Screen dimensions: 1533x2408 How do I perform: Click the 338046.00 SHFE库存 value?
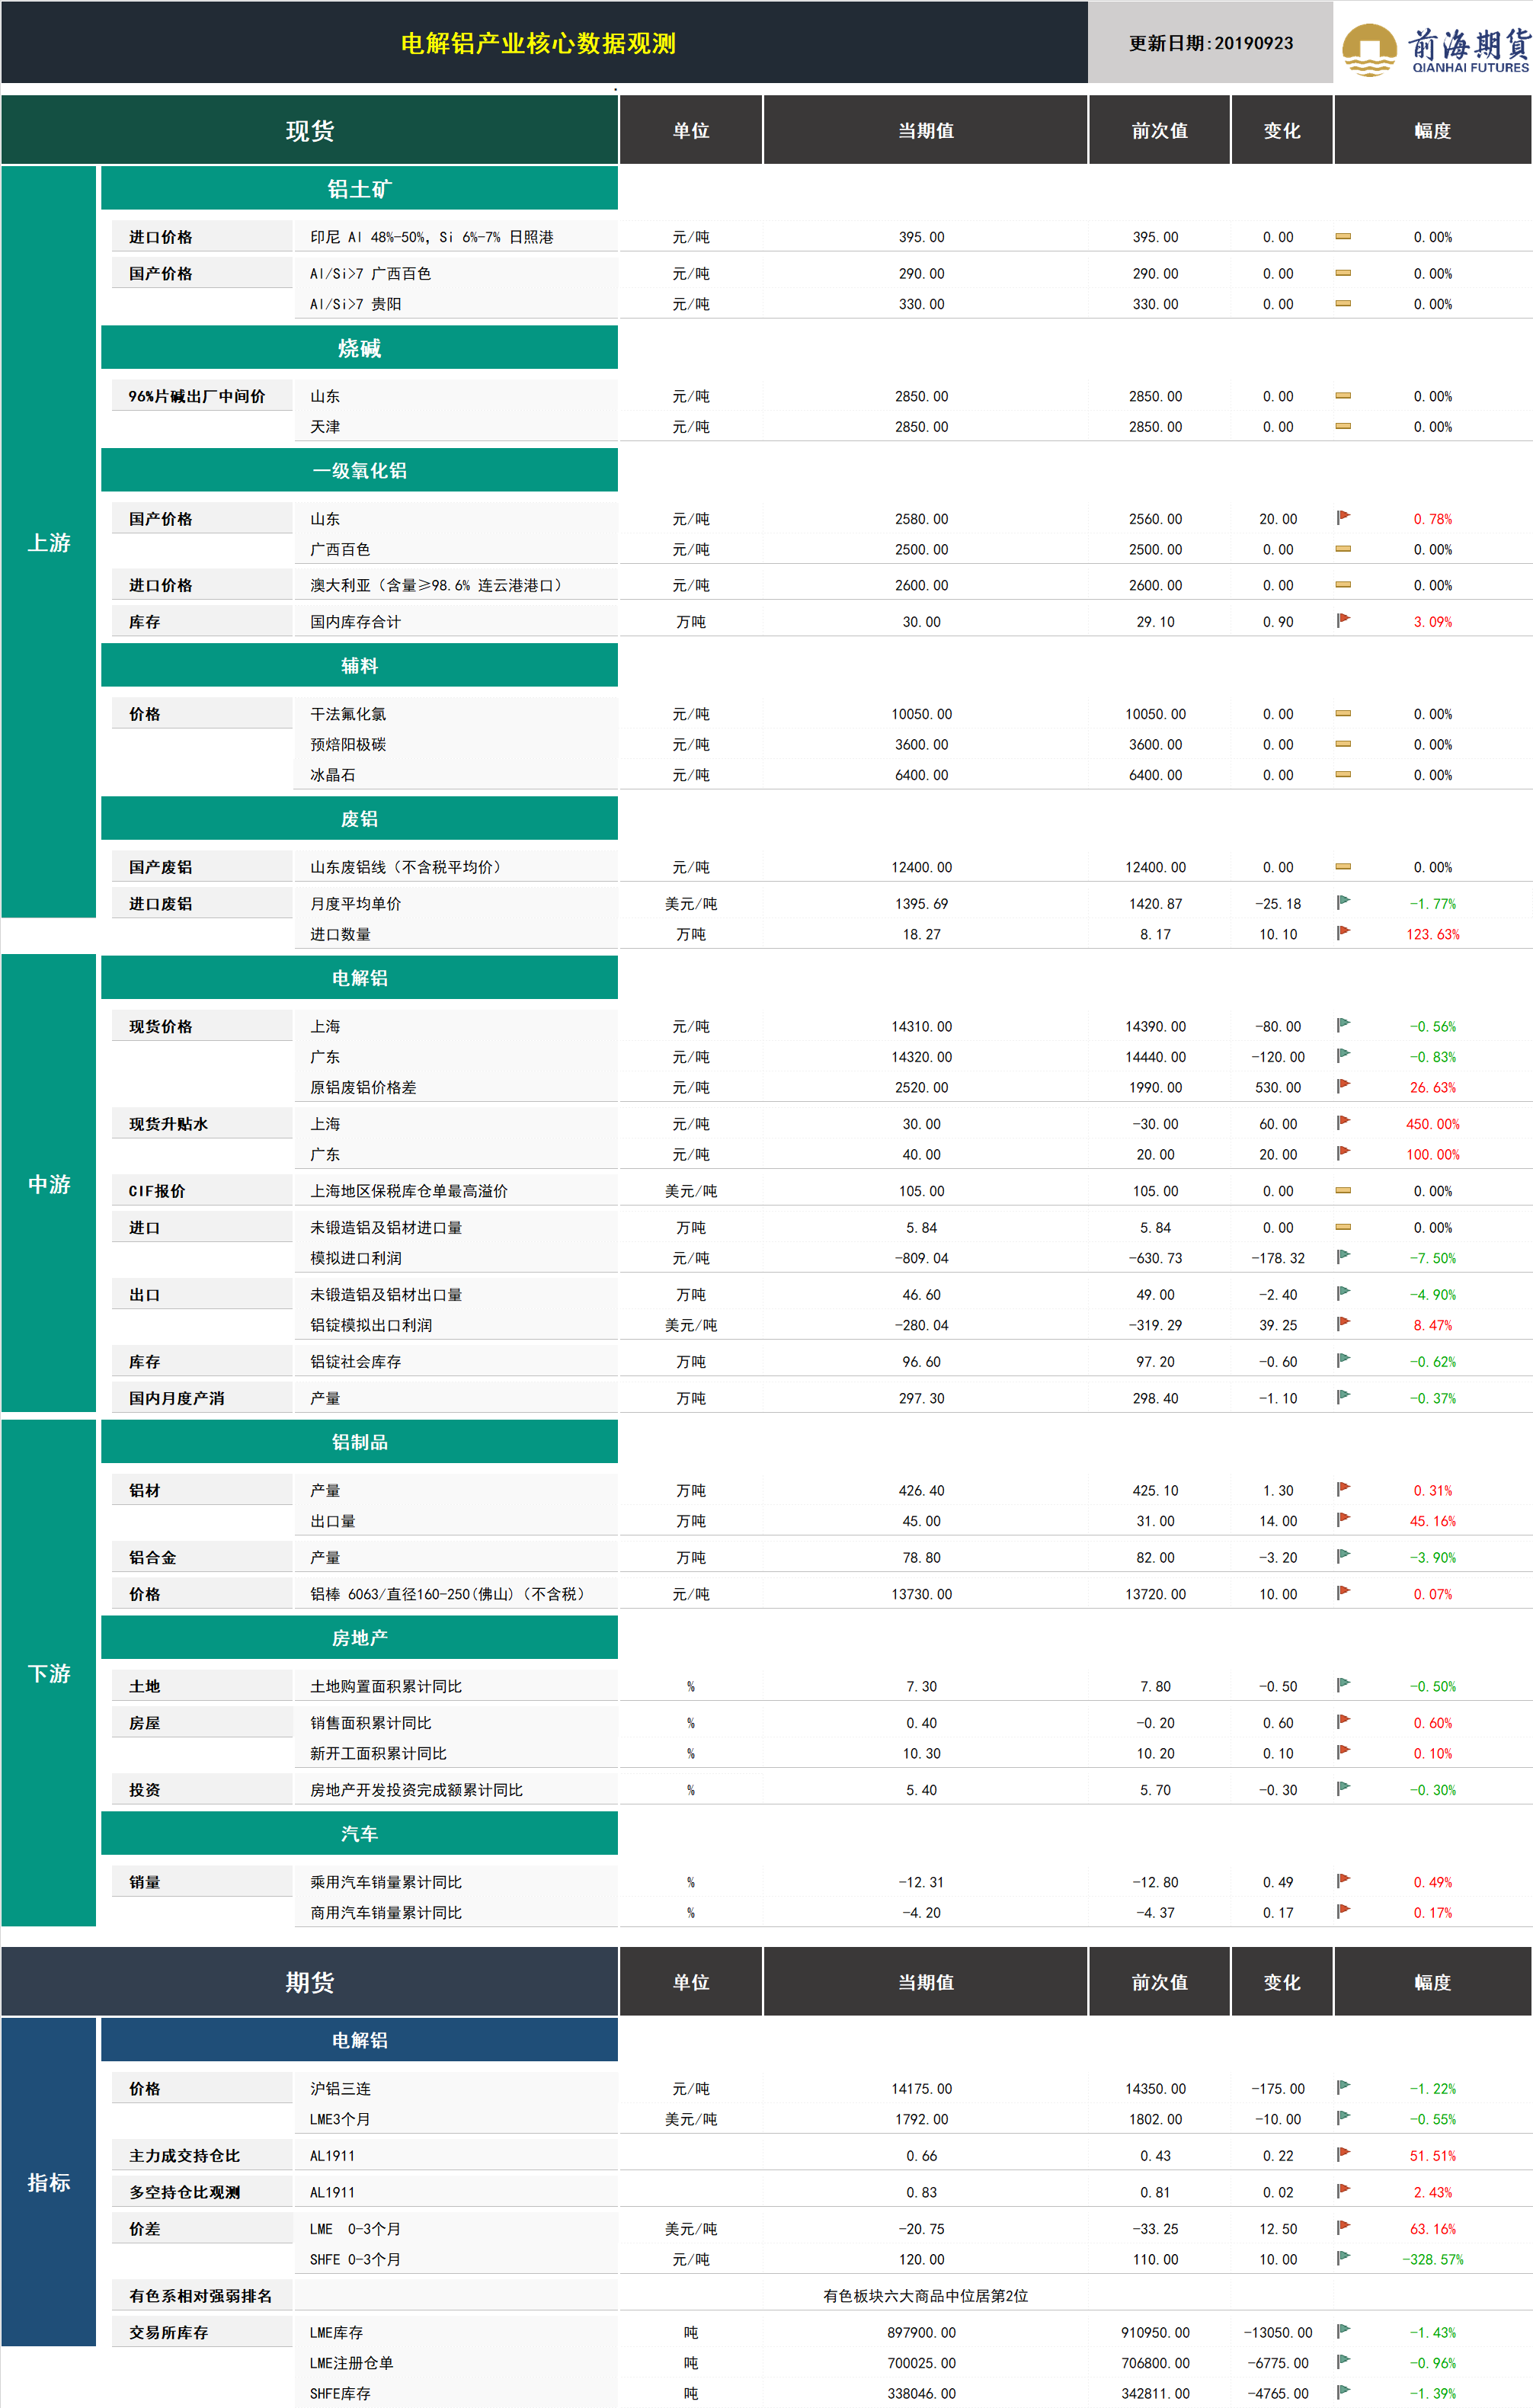[922, 2393]
